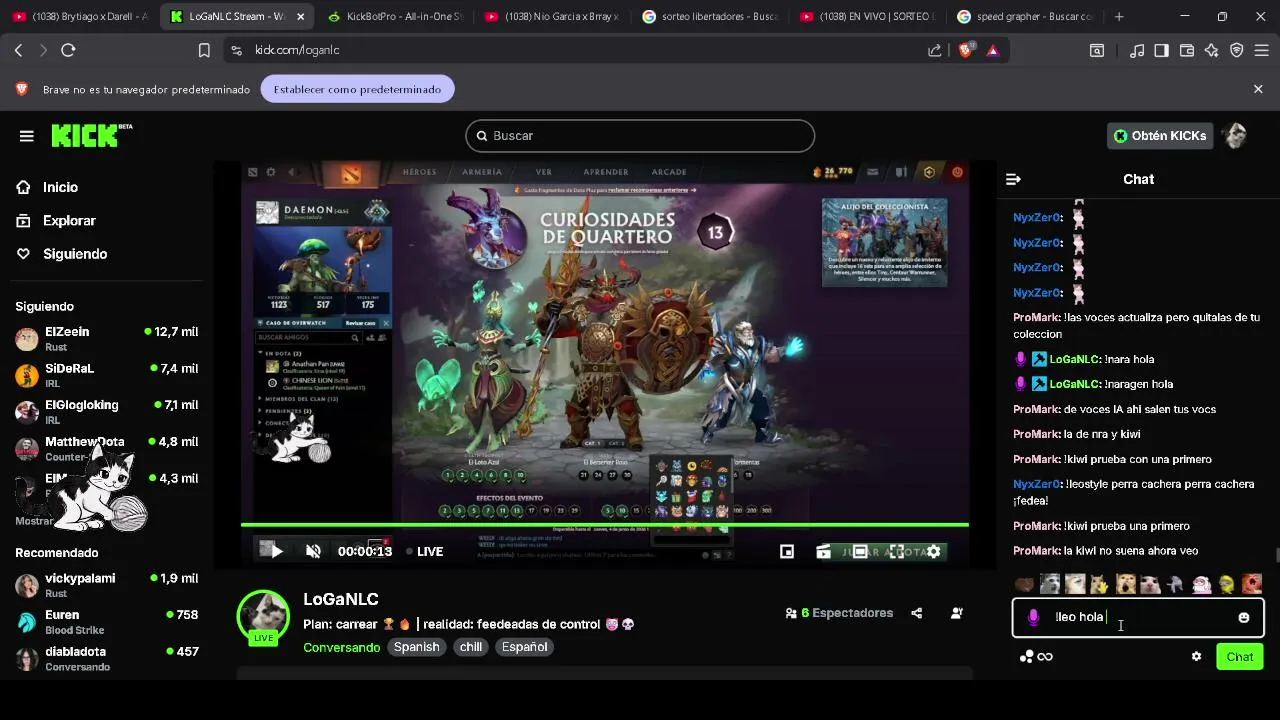Open Brave playlist music icon
The width and height of the screenshot is (1280, 720).
click(1137, 50)
